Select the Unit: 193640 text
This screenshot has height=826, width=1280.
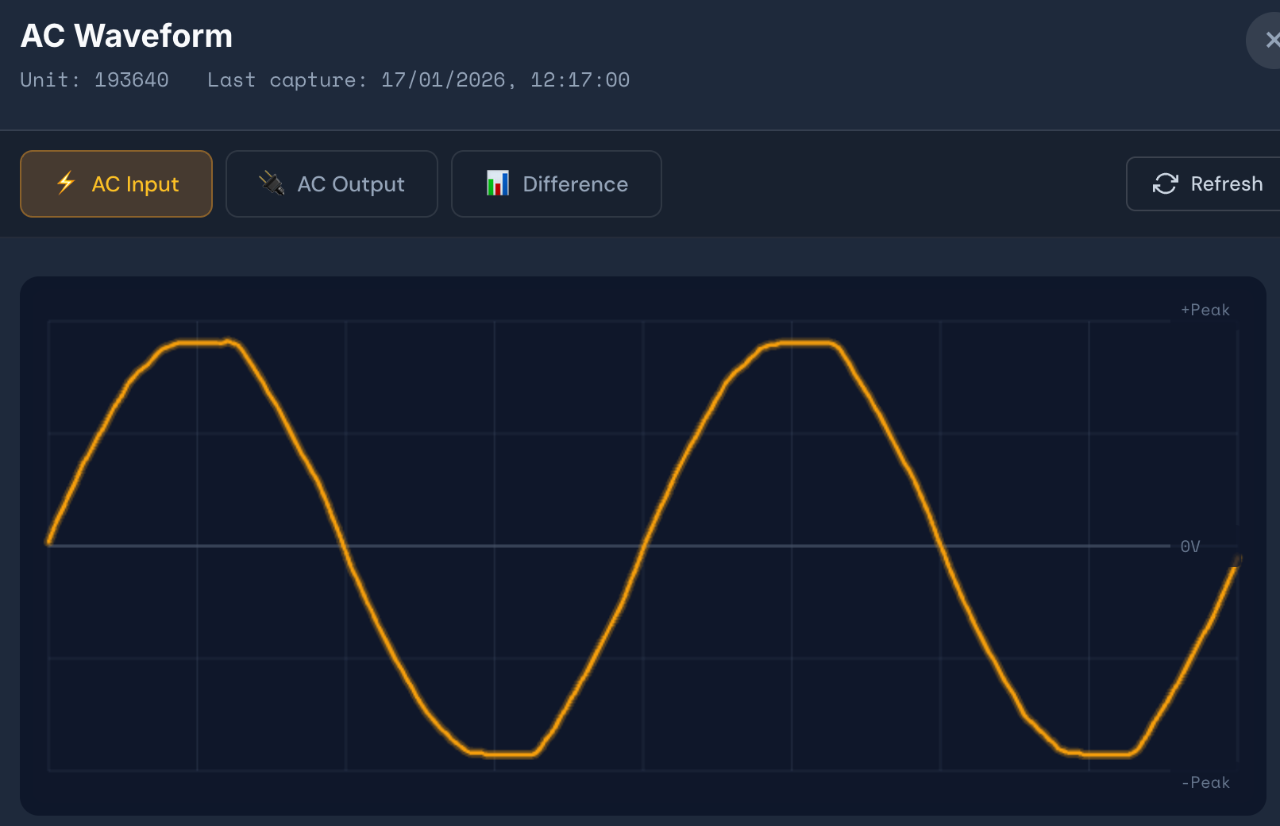(x=94, y=80)
